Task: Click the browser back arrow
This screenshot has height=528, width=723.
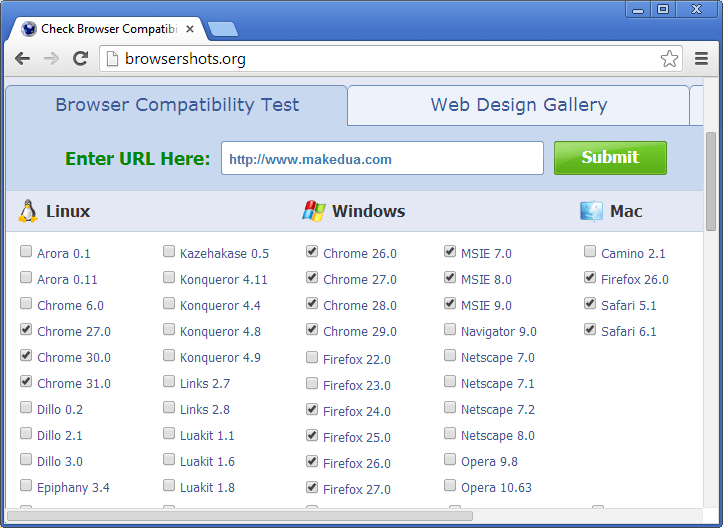Action: (x=22, y=59)
